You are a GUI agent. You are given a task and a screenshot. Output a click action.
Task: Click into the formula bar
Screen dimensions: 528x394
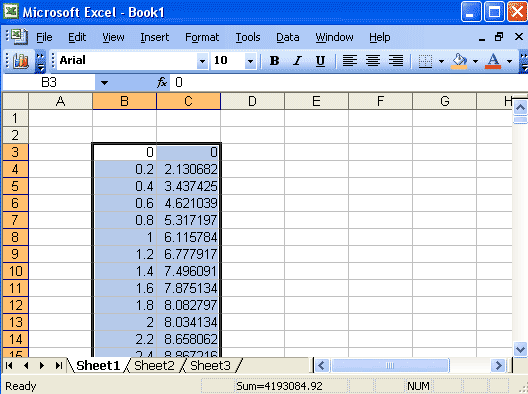click(x=349, y=83)
